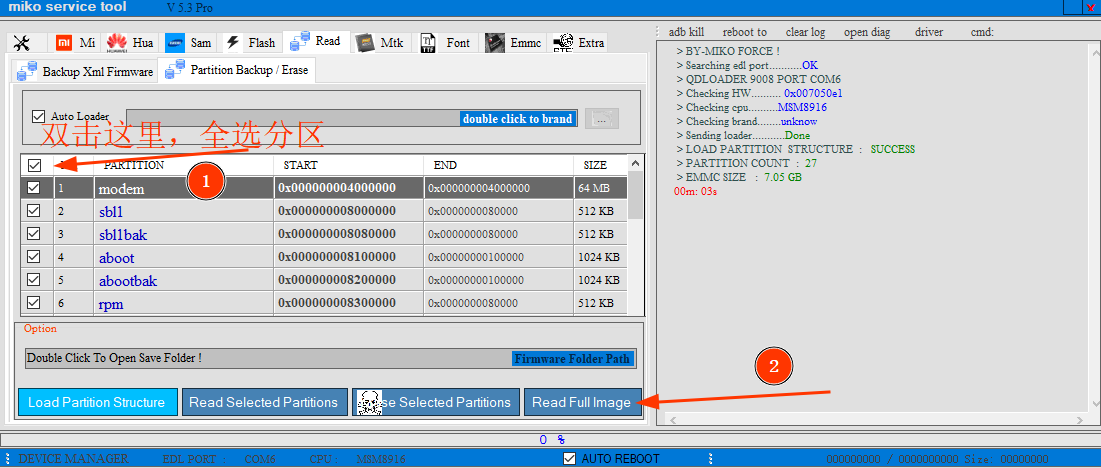1101x468 pixels.
Task: Toggle the AUTO REBOOT checkbox
Action: click(x=570, y=459)
